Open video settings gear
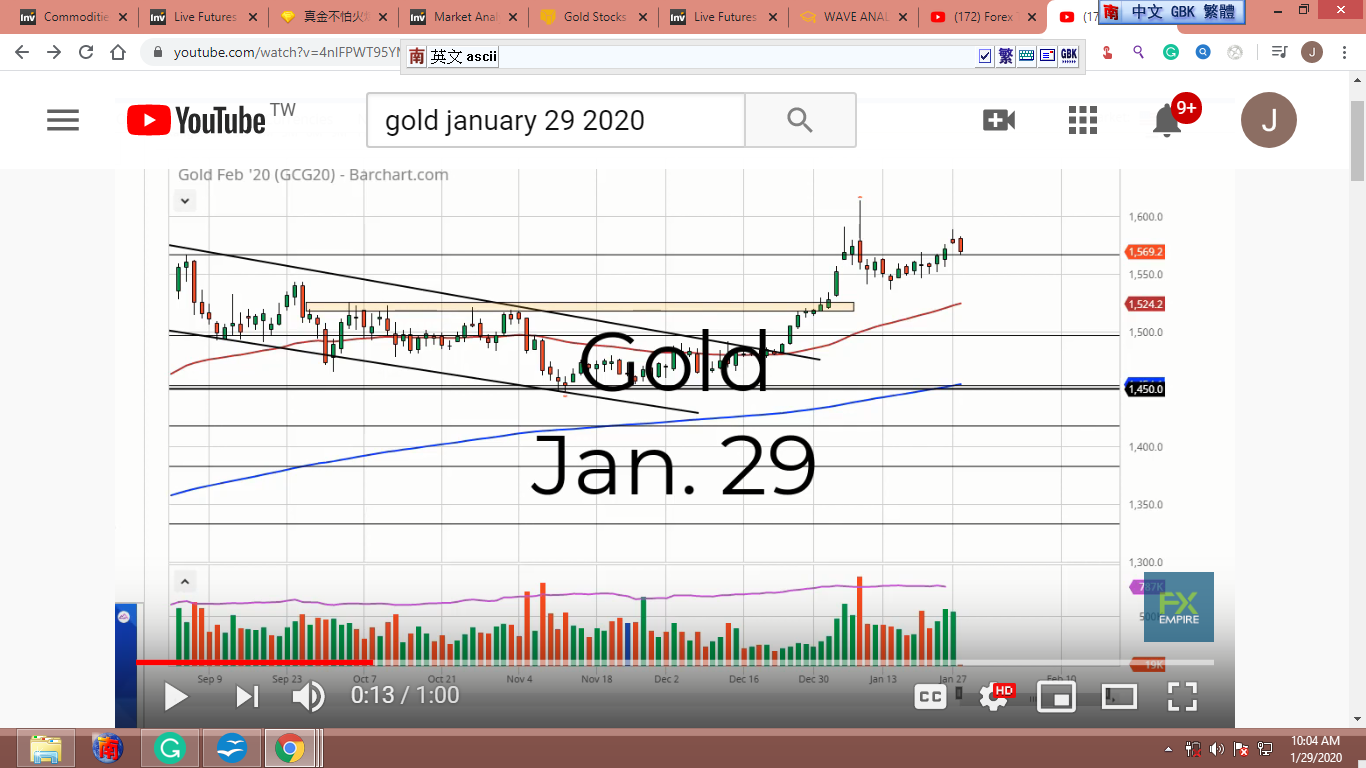 993,697
